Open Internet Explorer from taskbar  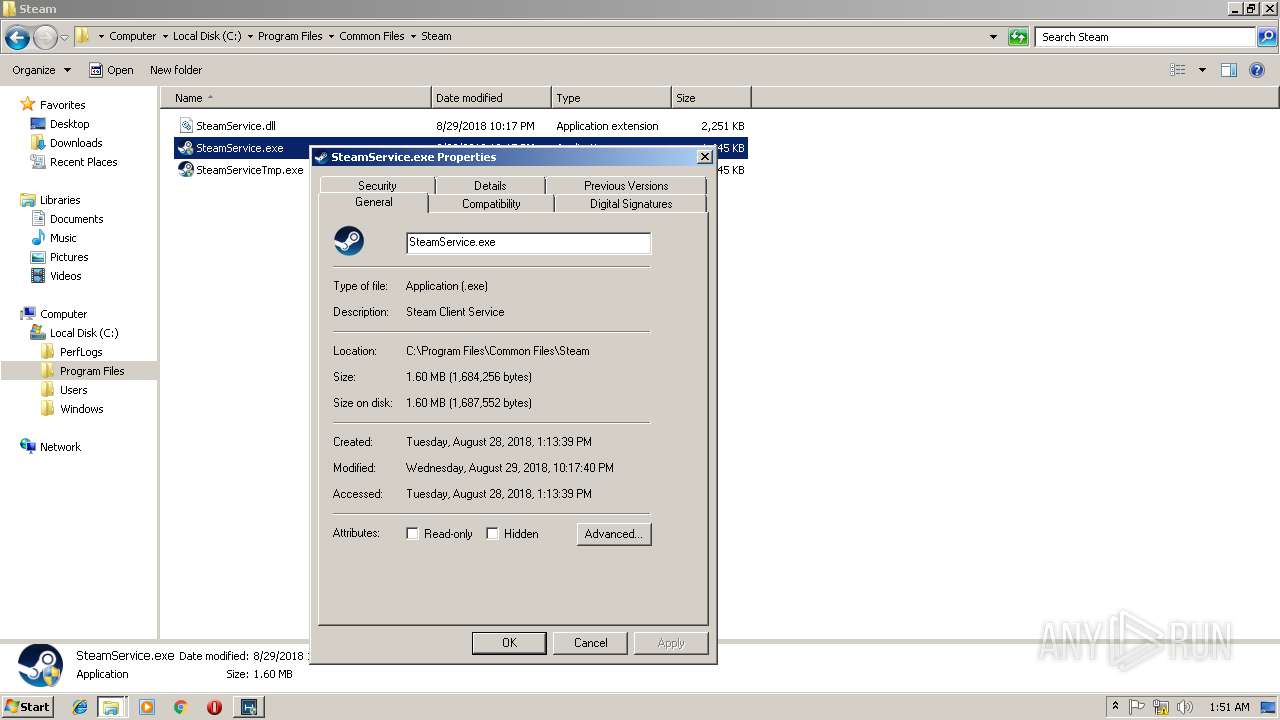click(80, 707)
